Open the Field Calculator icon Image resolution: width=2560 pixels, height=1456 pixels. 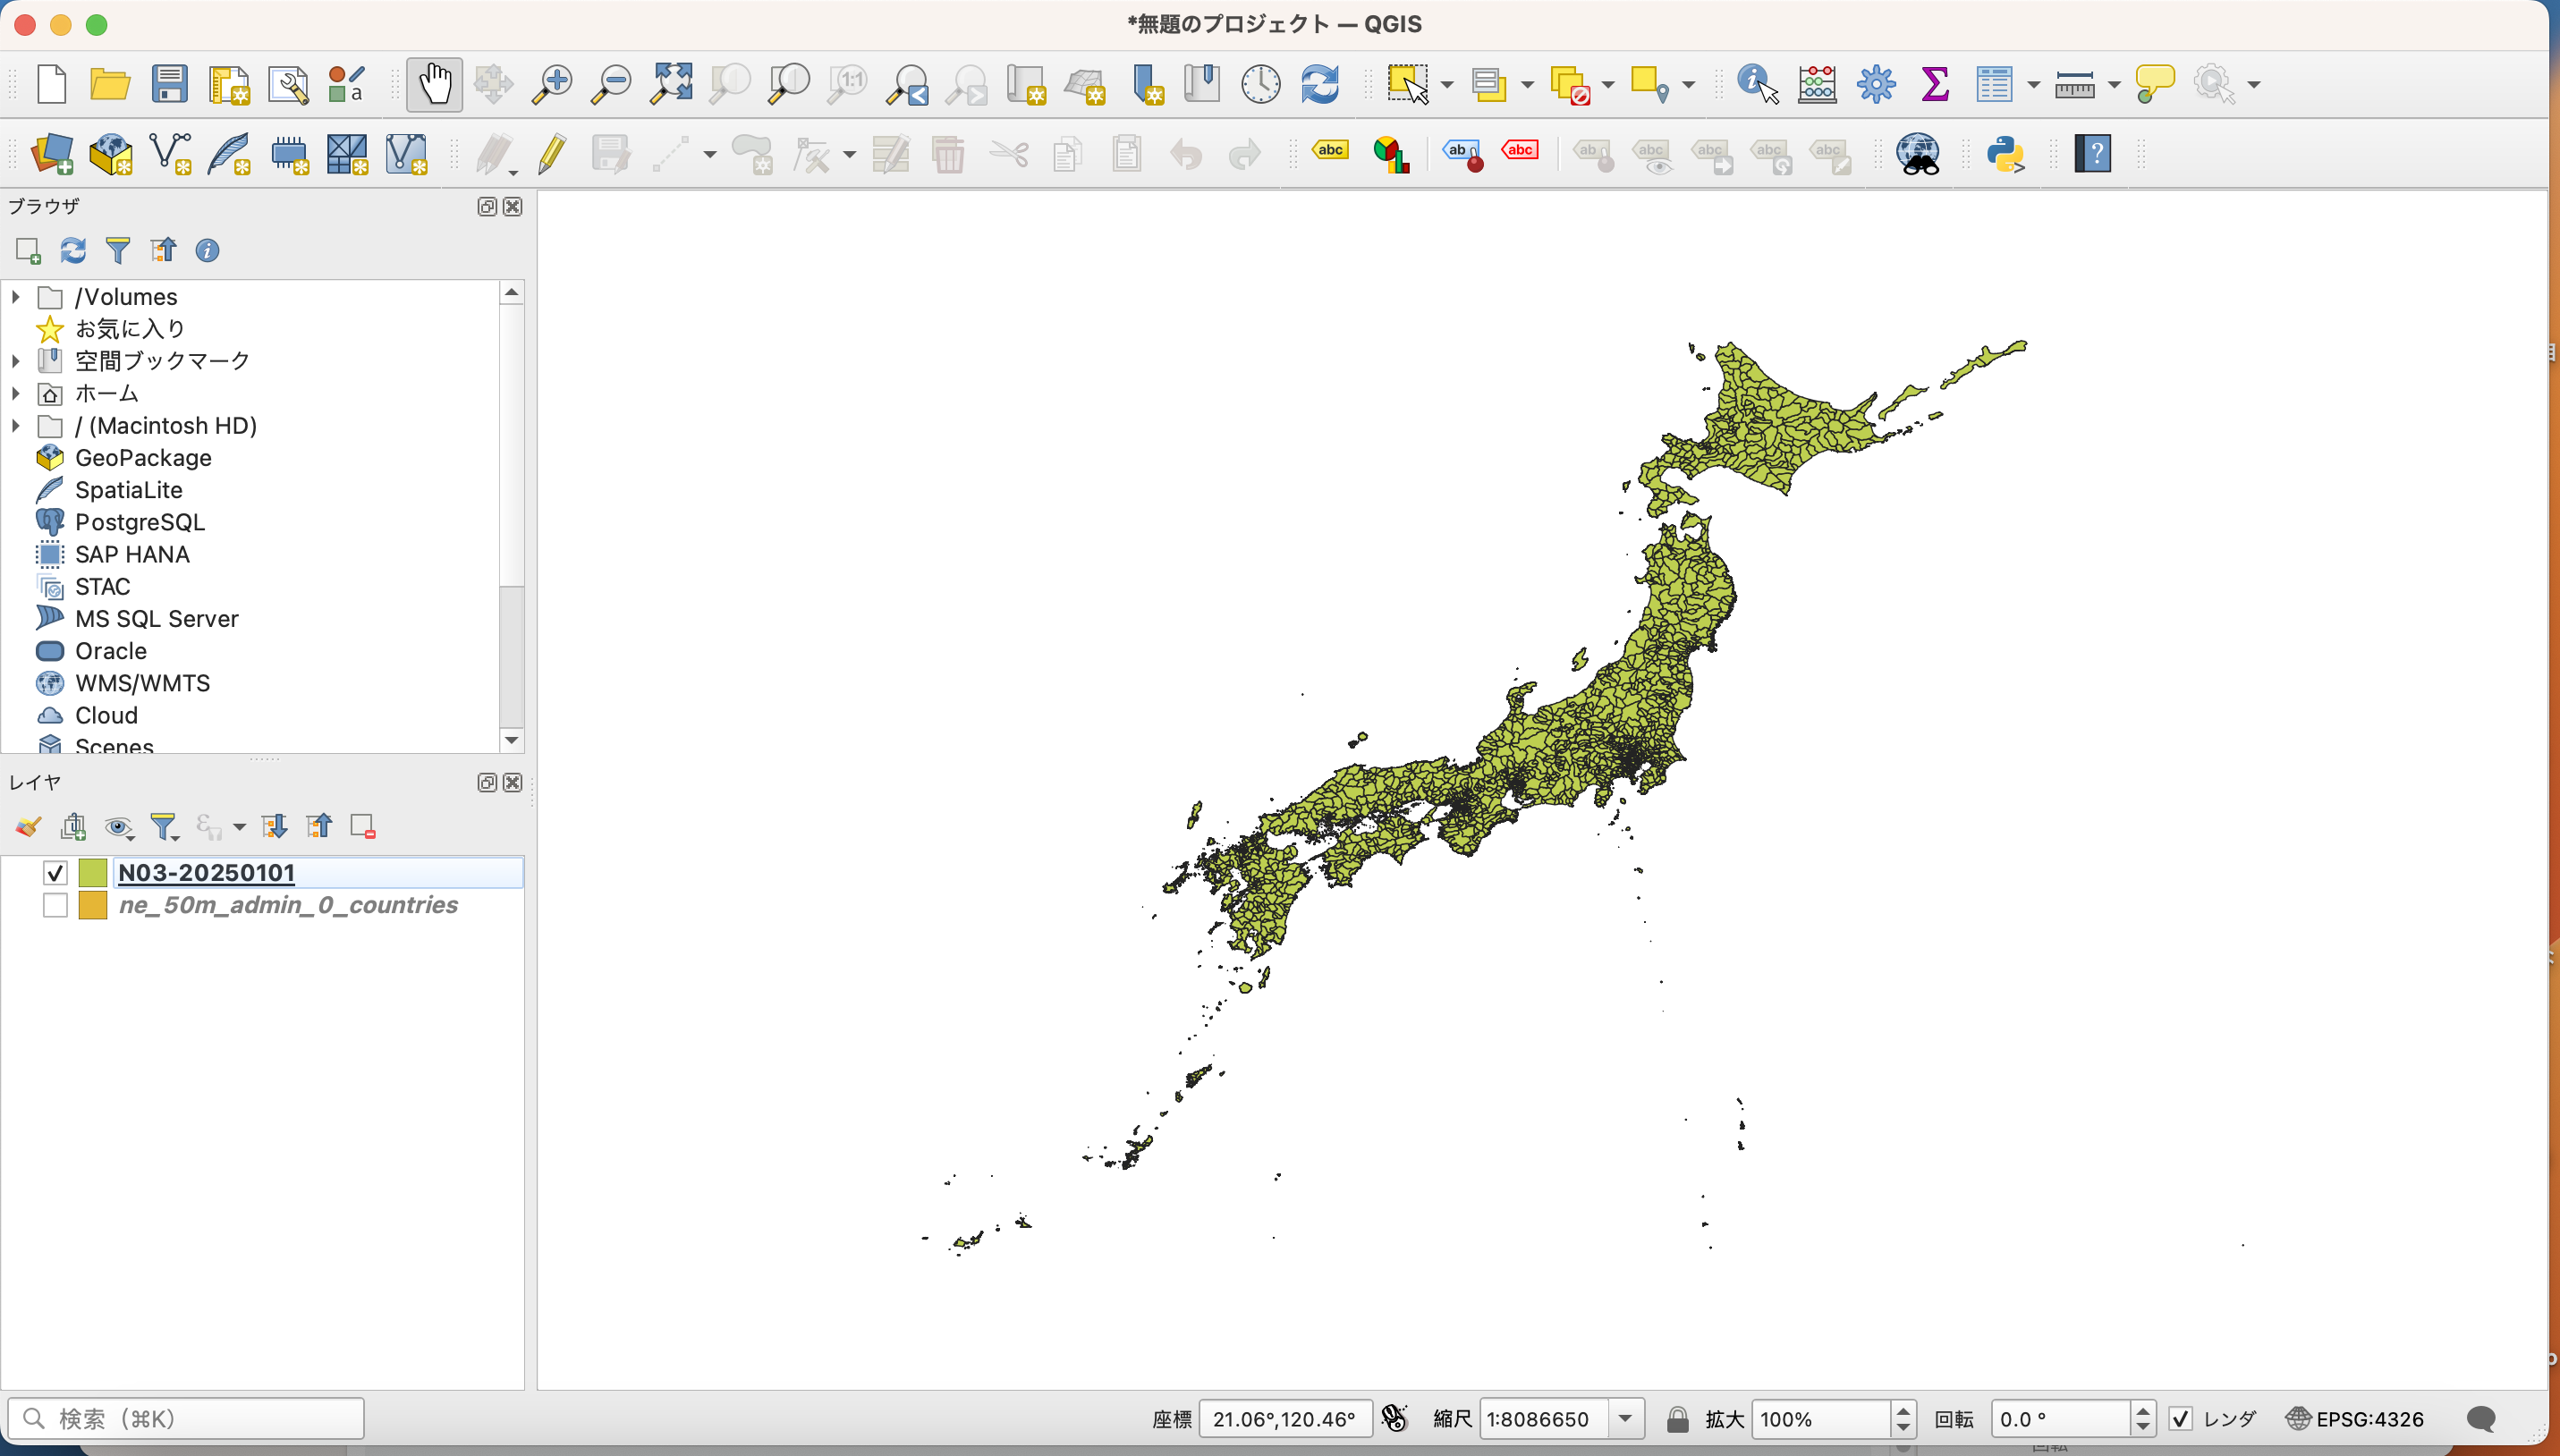1817,84
